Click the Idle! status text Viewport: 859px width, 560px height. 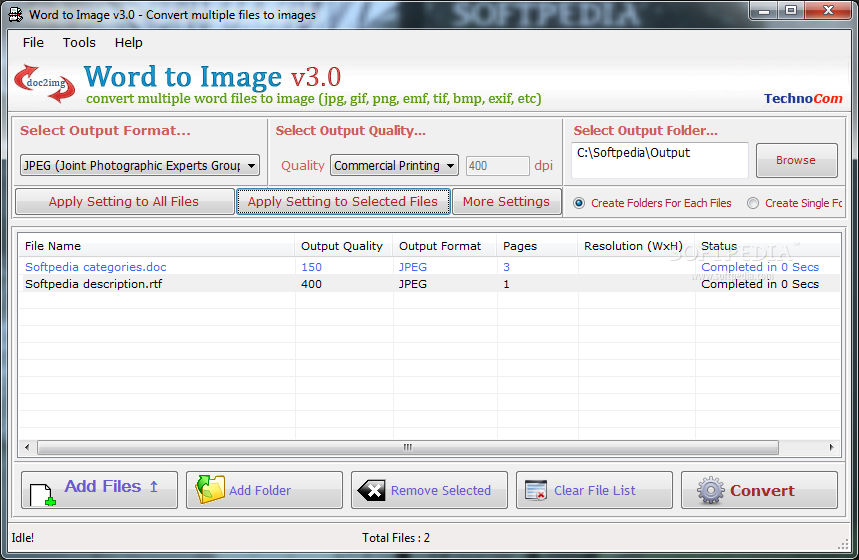pos(22,538)
